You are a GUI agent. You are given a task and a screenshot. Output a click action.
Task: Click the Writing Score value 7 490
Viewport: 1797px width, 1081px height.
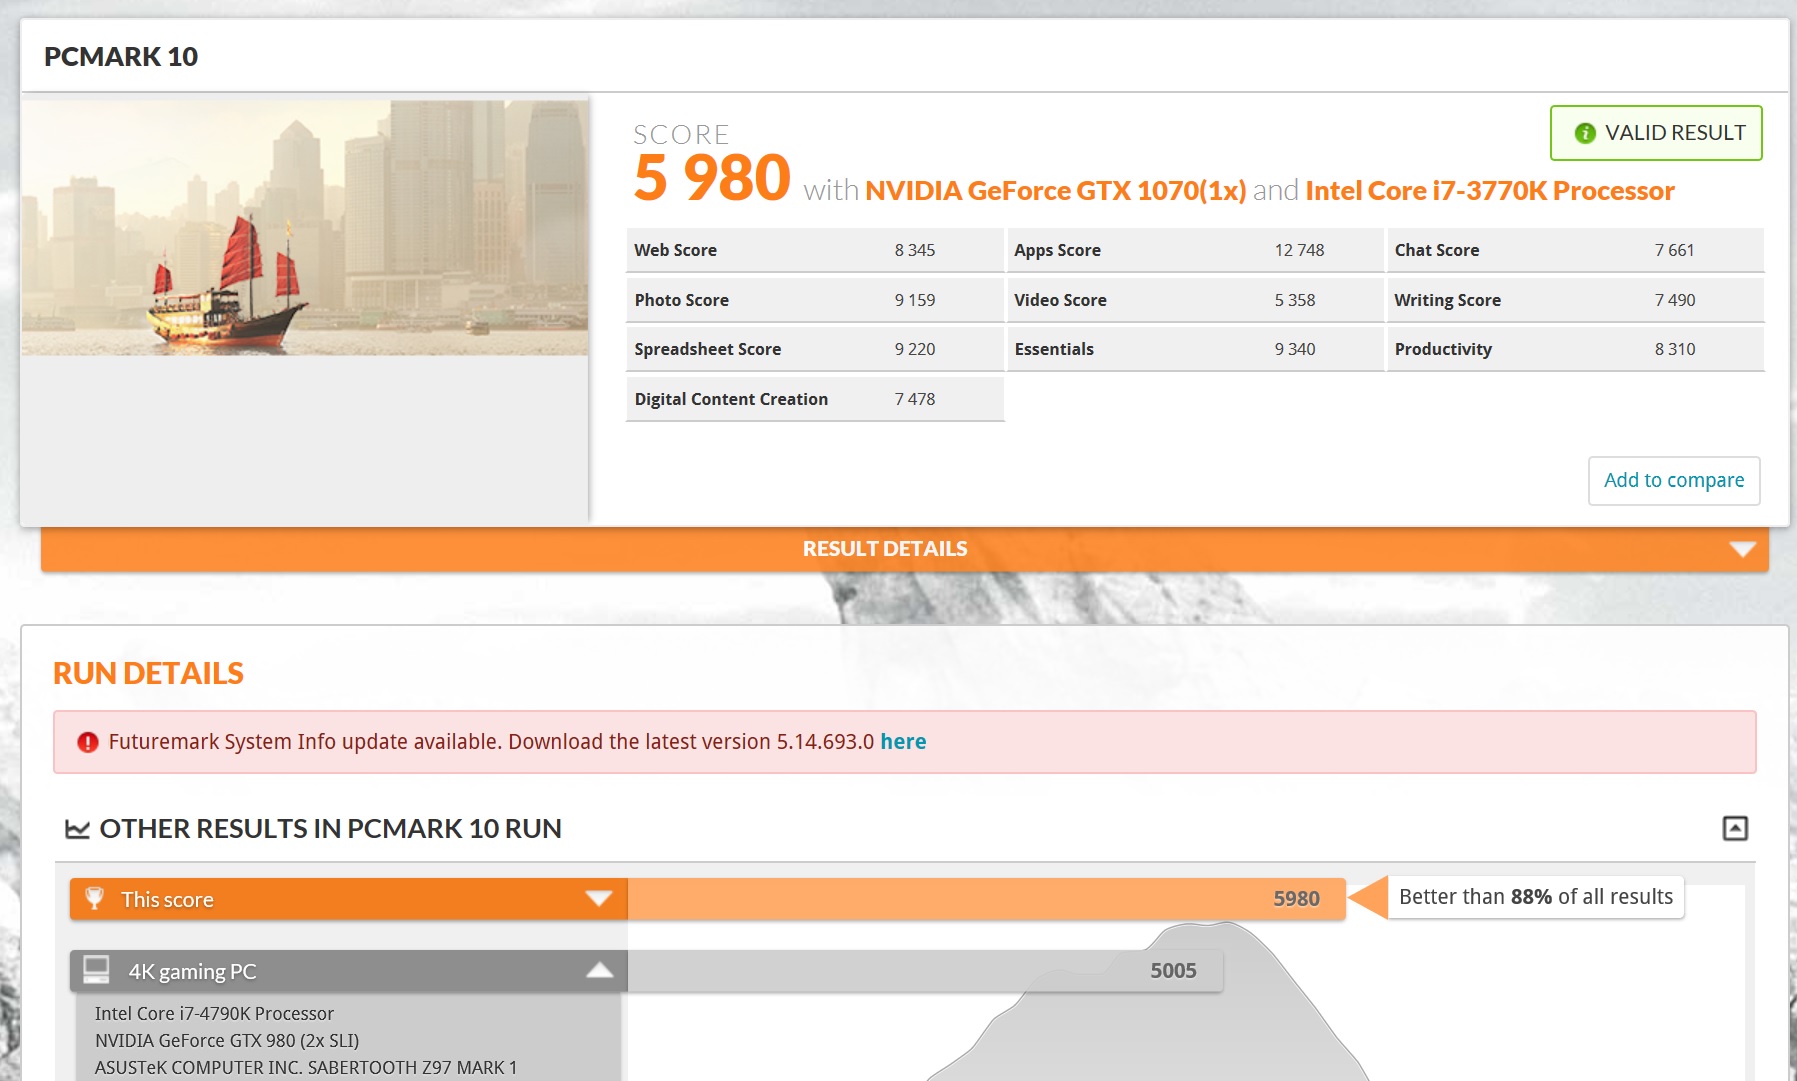[x=1675, y=300]
